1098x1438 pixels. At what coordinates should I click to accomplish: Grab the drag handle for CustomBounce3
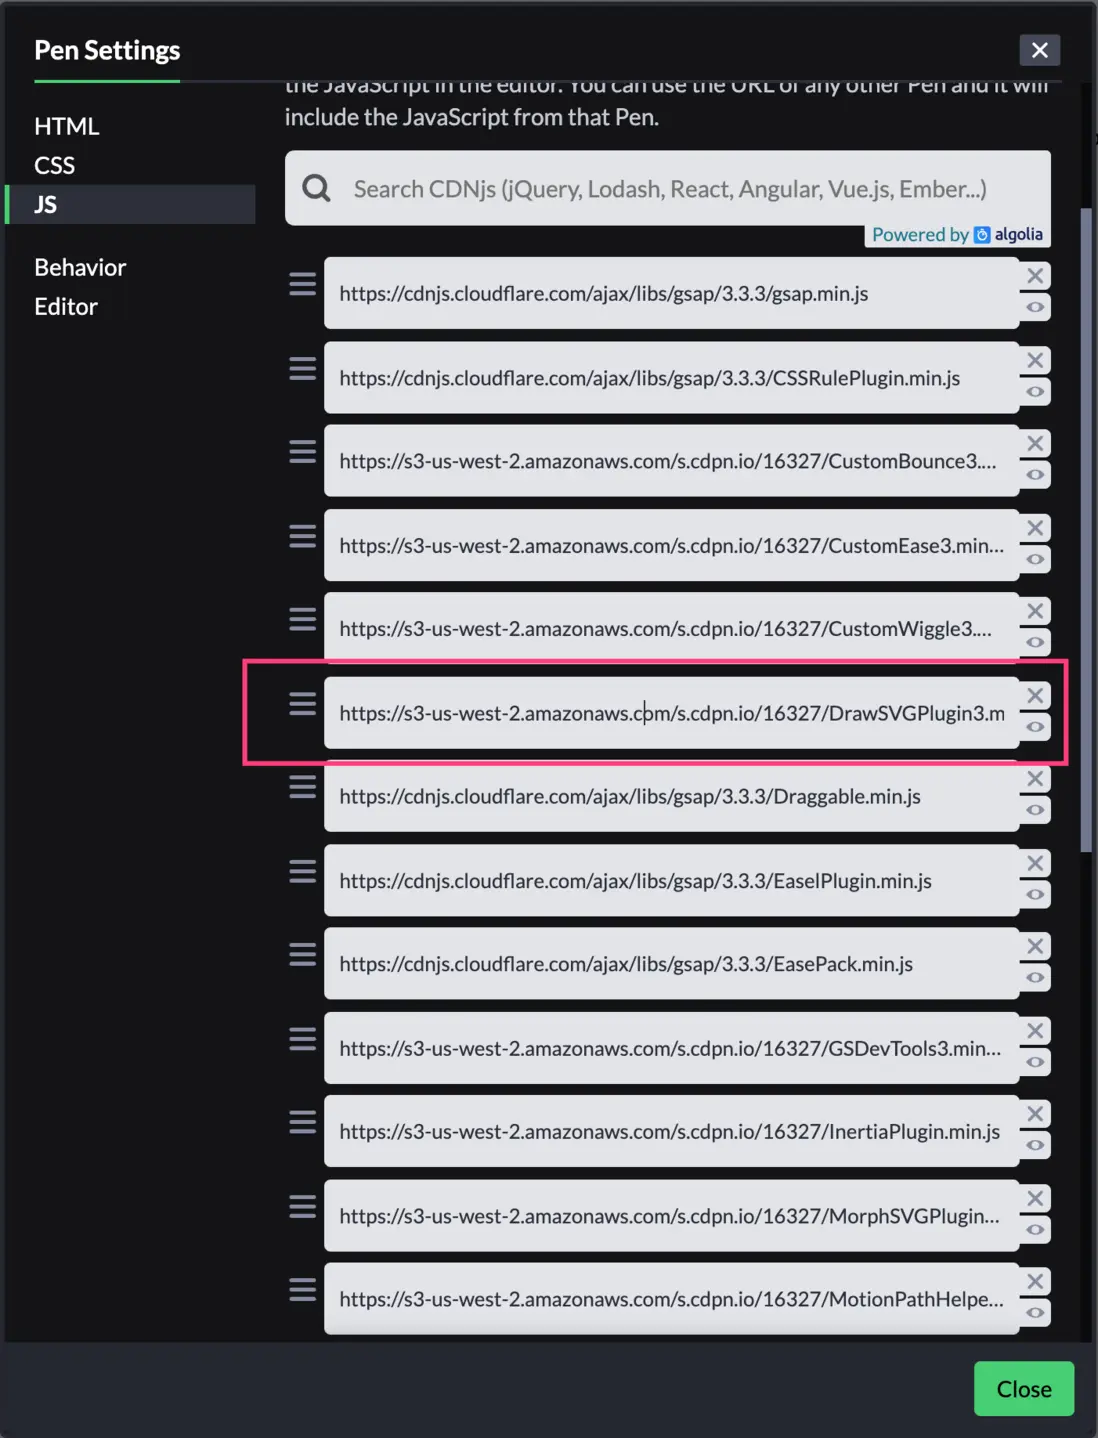coord(302,452)
